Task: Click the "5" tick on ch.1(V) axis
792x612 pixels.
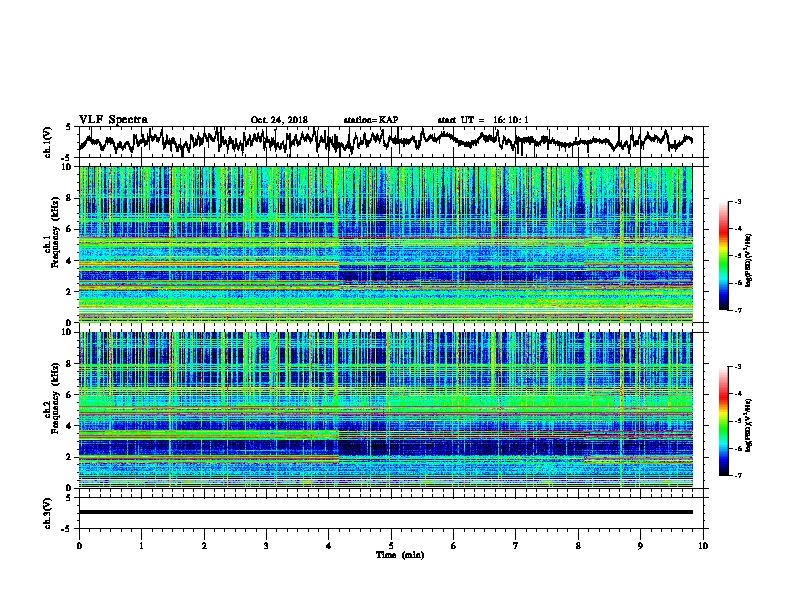Action: [x=68, y=127]
